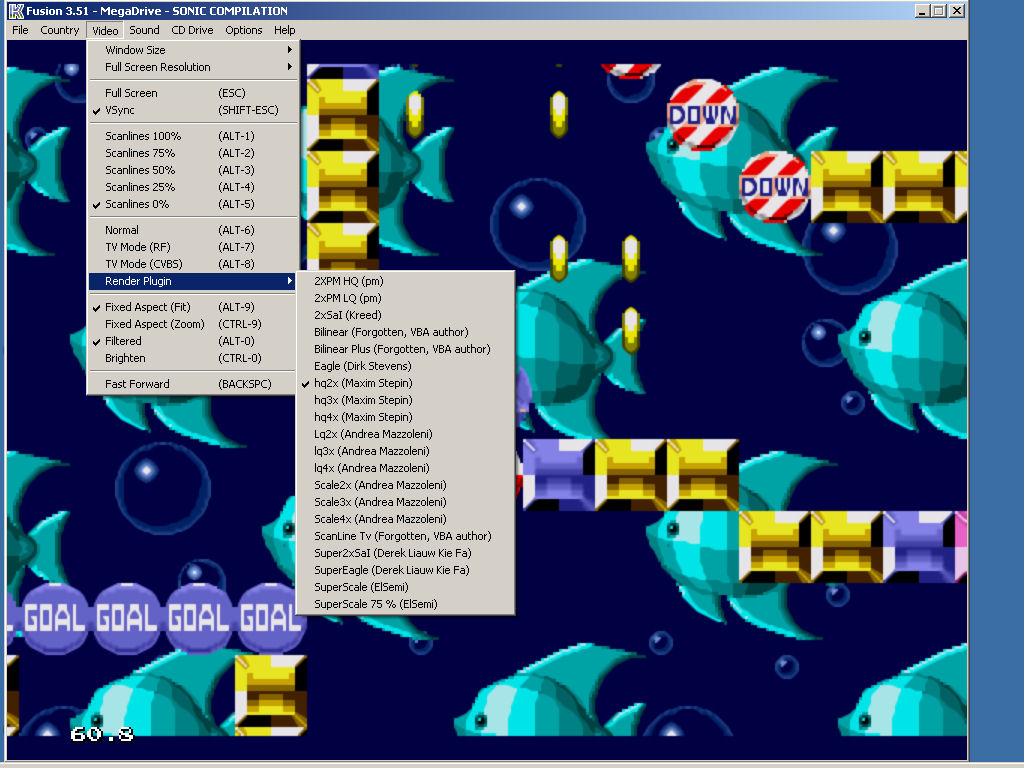Set Scanlines 25%
Screen dimensions: 1024x768
pos(193,187)
